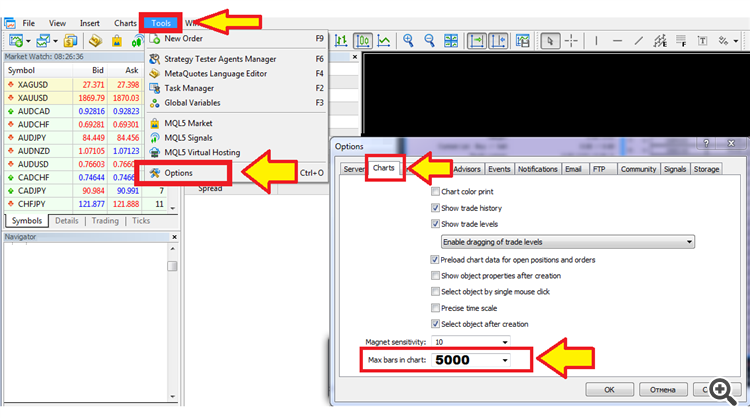The image size is (750, 418).
Task: Select the Trendline tool
Action: [x=639, y=41]
